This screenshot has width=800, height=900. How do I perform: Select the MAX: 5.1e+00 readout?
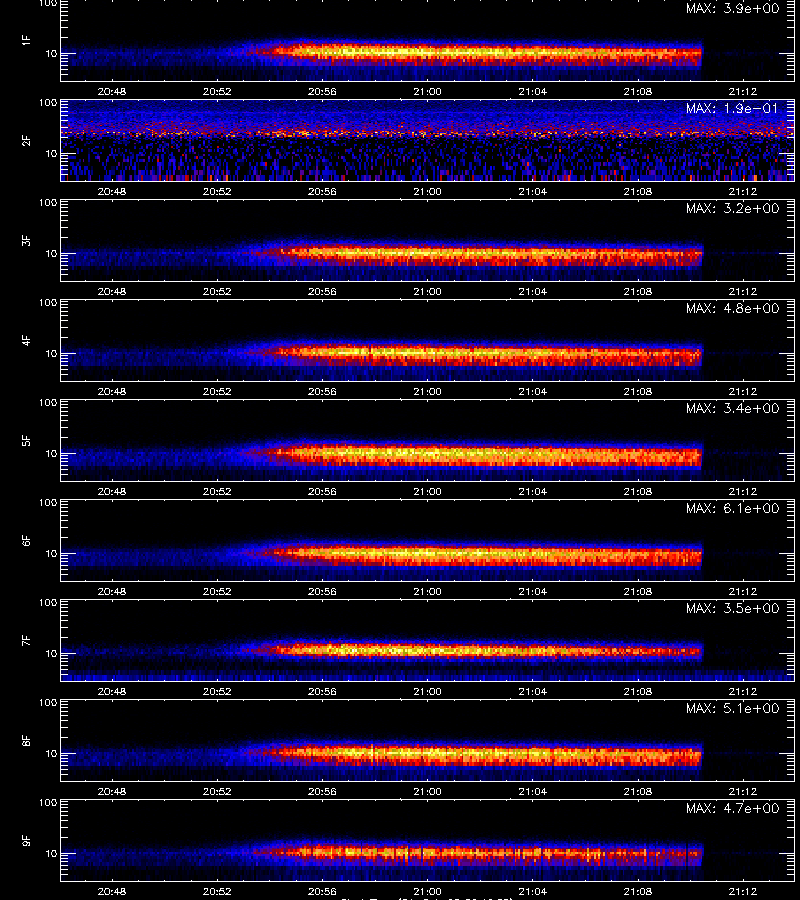(733, 708)
